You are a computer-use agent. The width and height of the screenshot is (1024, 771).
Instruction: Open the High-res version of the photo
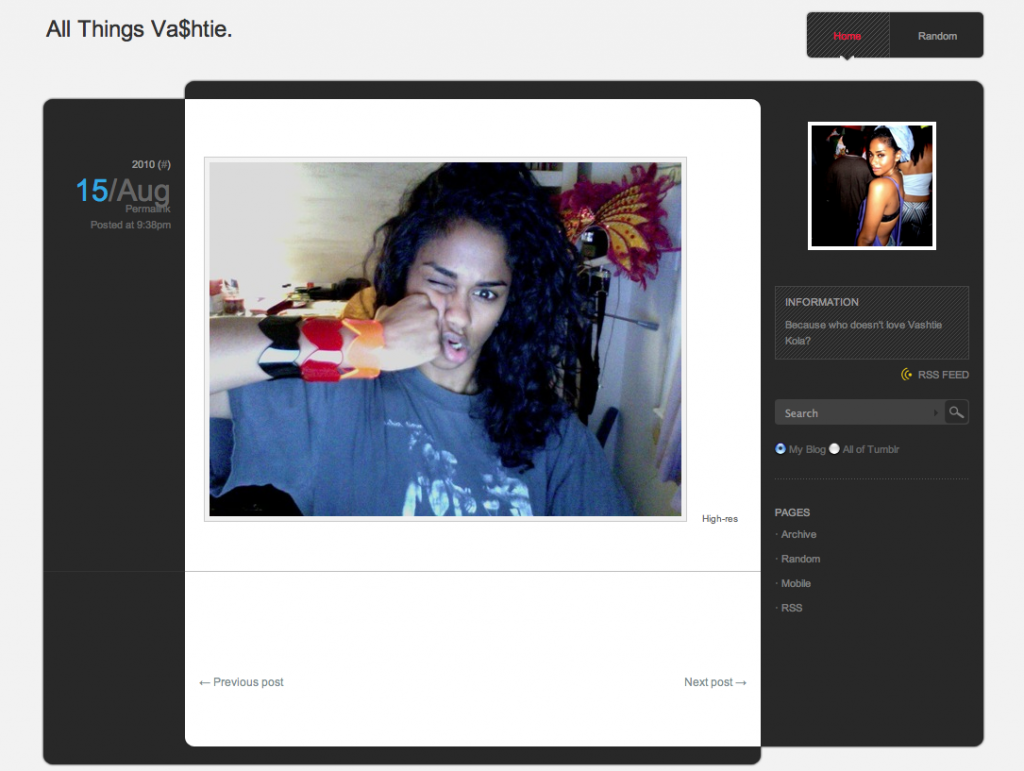click(x=720, y=518)
